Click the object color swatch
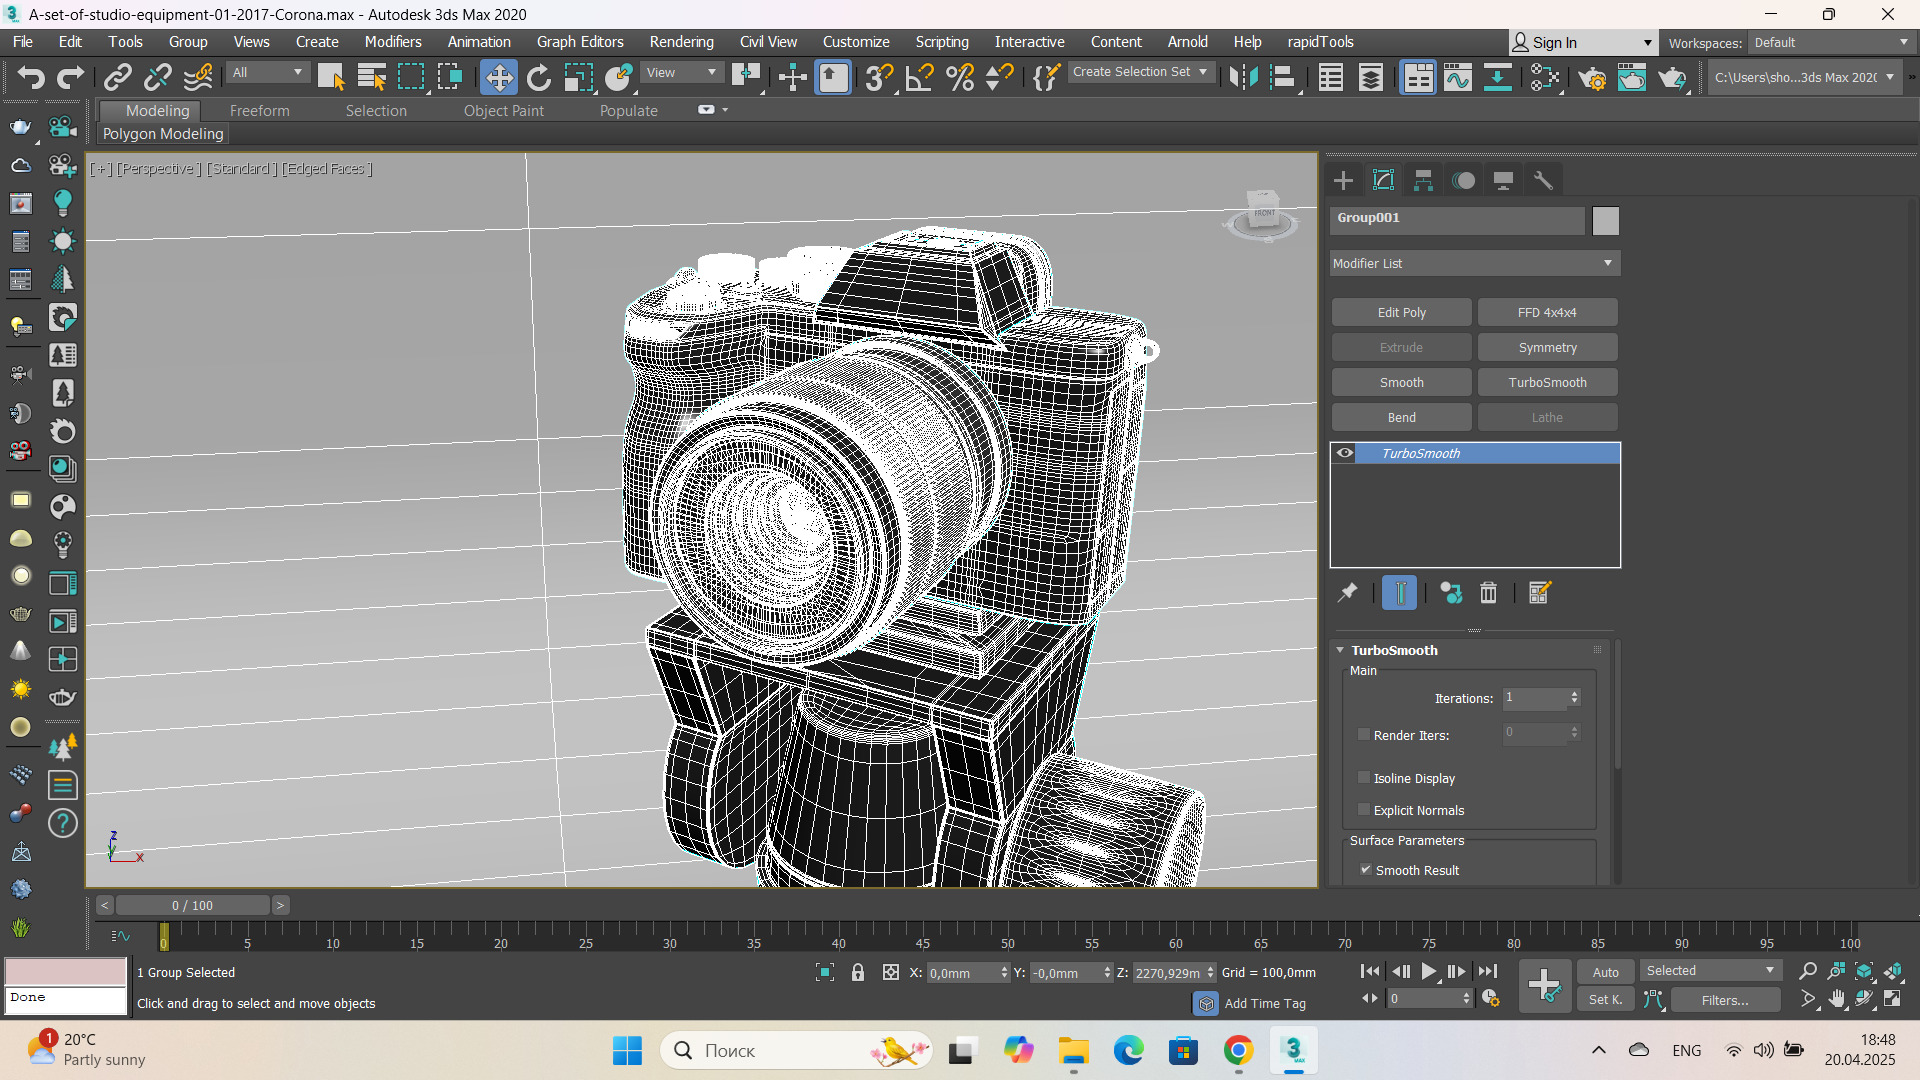Image resolution: width=1920 pixels, height=1080 pixels. click(1605, 220)
